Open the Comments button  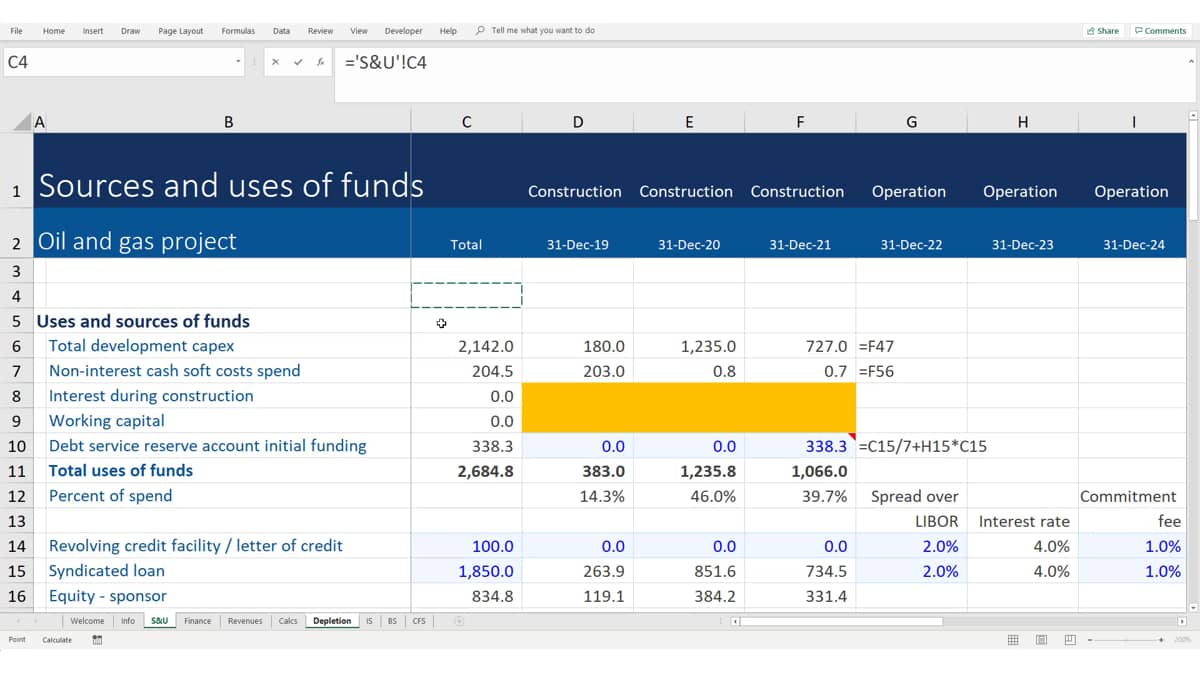pyautogui.click(x=1160, y=31)
